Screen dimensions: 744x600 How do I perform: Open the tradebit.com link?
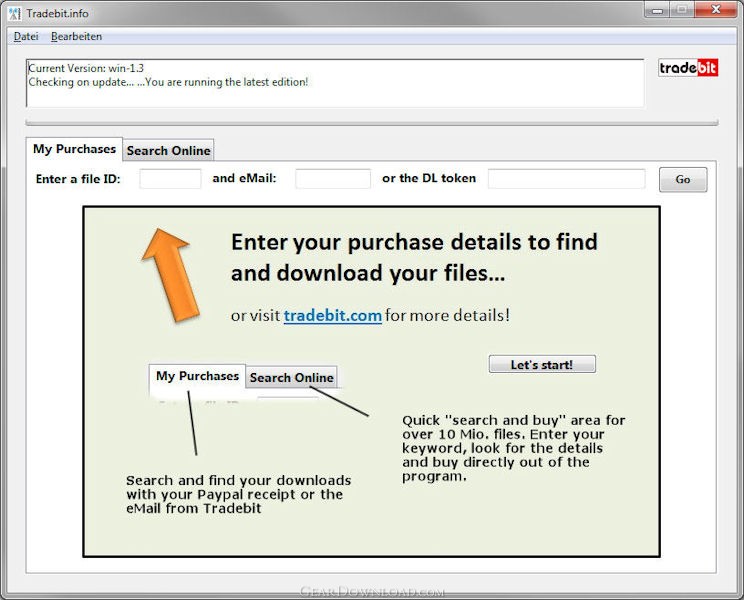pos(333,315)
